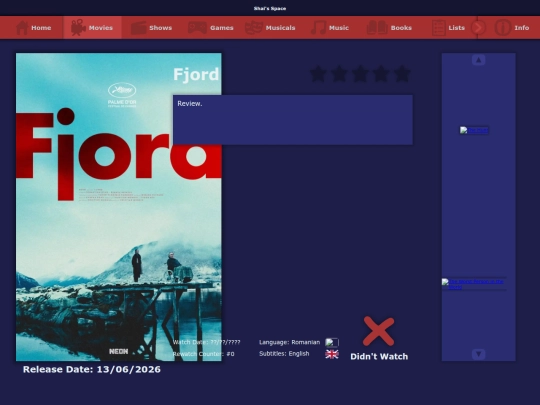
Task: Open the Info page
Action: point(512,28)
